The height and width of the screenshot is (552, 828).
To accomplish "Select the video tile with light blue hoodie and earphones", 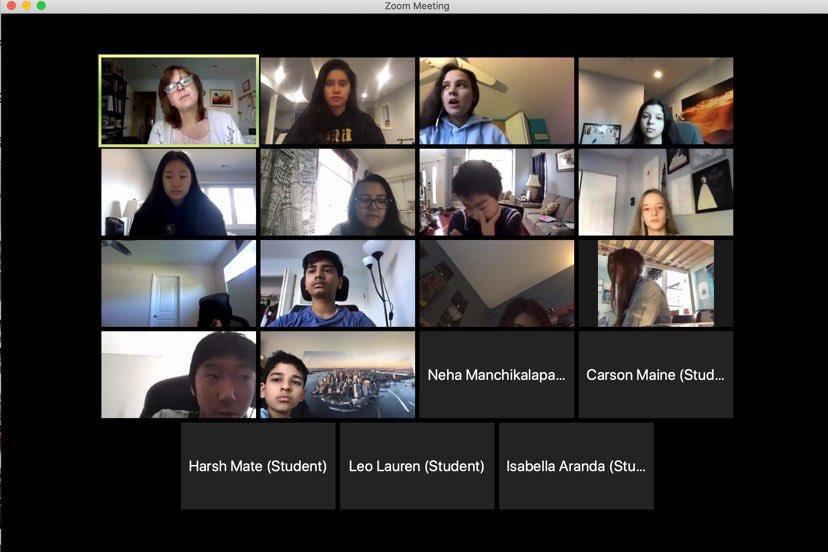I will point(496,101).
